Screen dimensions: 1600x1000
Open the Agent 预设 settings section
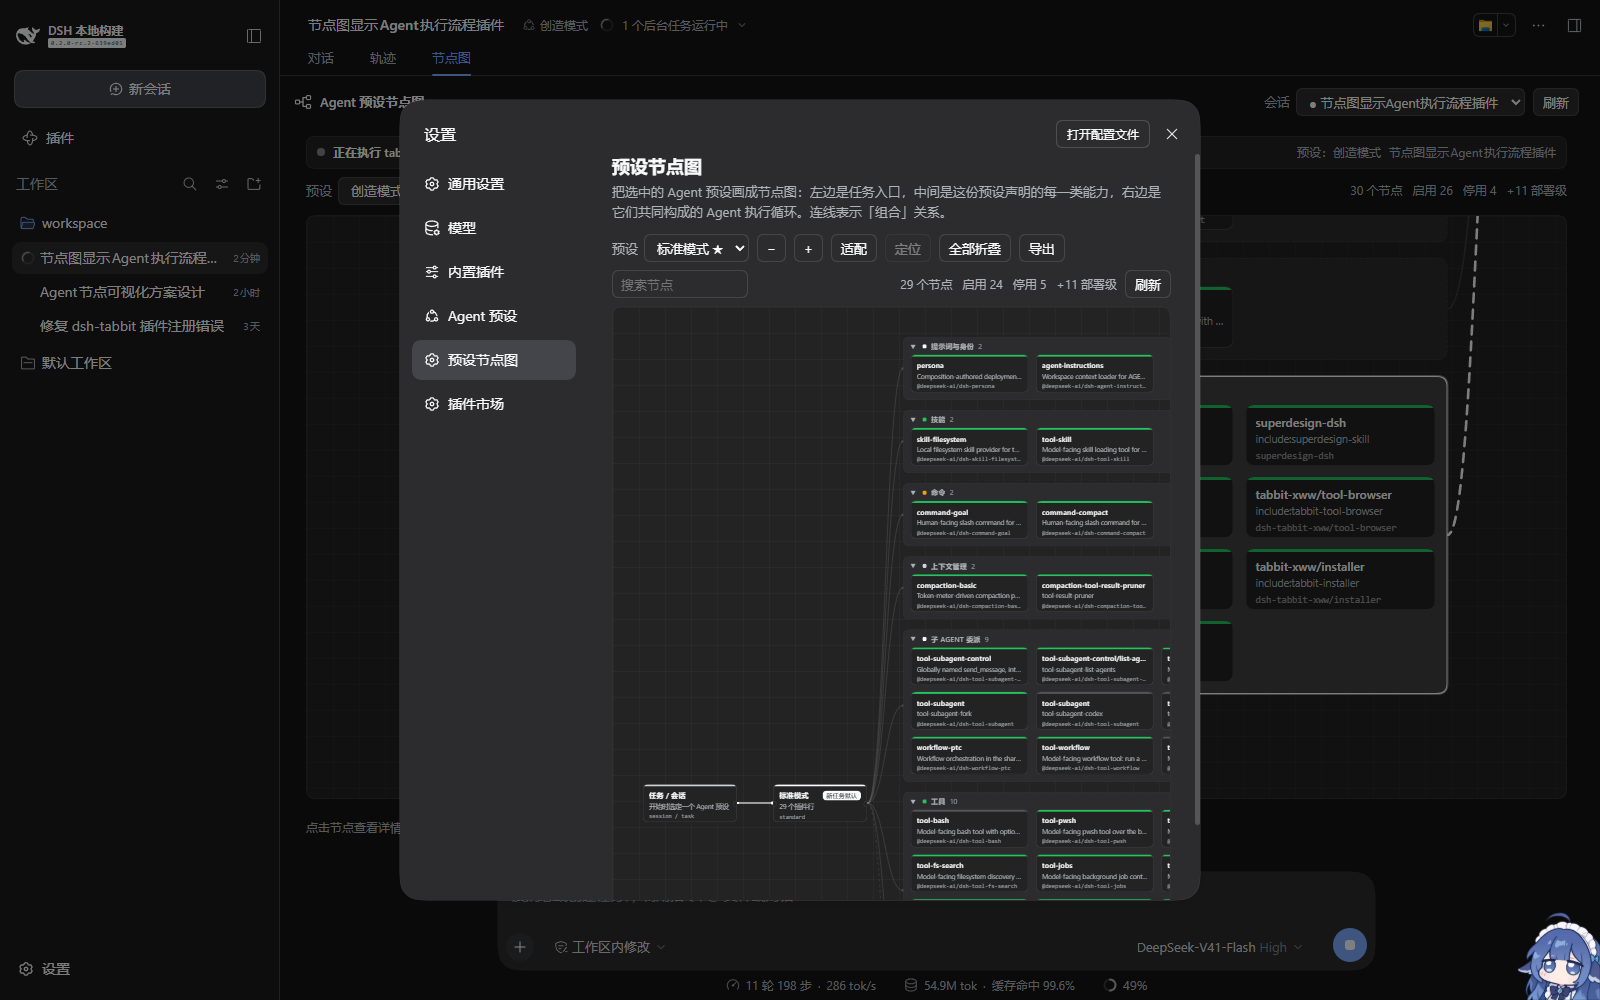(494, 316)
